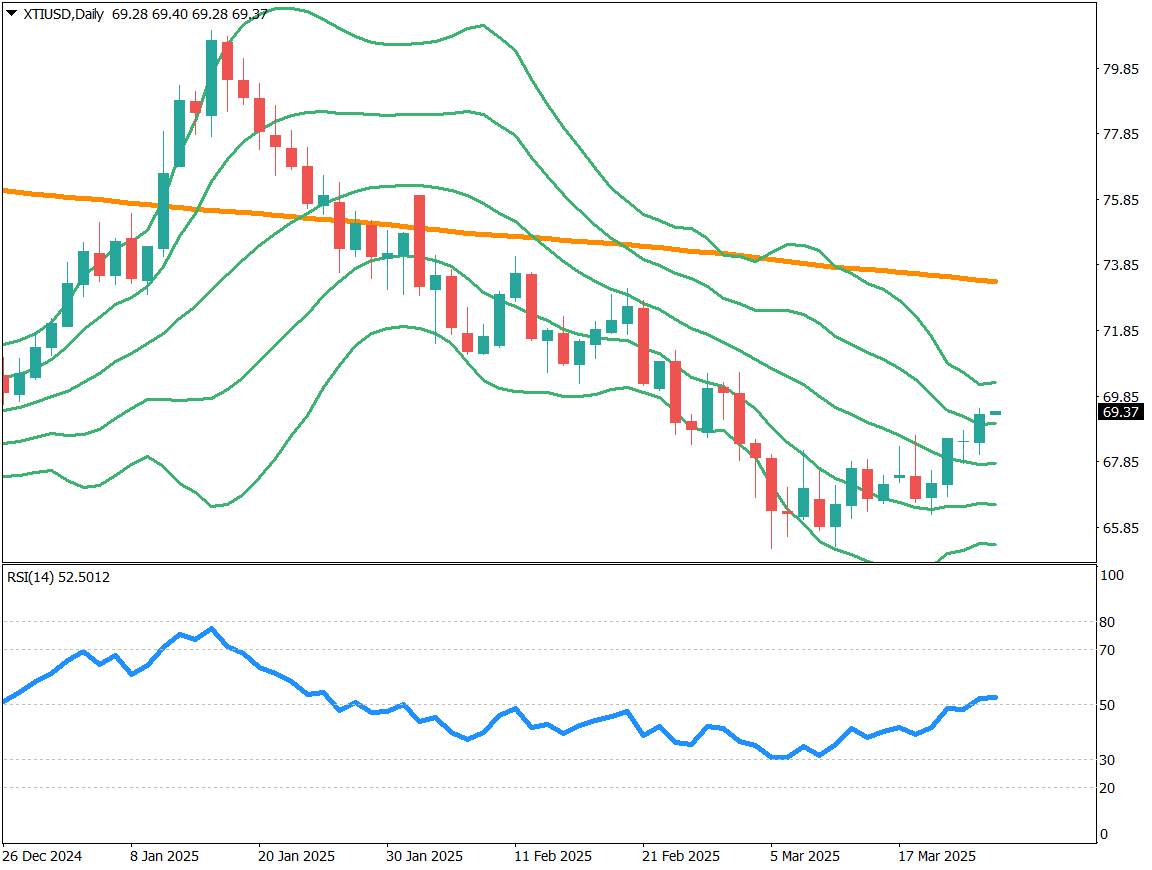Click the RSI 30 level label
The image size is (1152, 870).
tap(1109, 760)
